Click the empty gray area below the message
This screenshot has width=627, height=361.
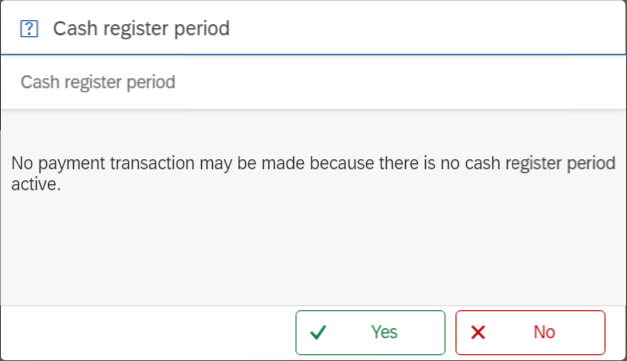point(314,248)
